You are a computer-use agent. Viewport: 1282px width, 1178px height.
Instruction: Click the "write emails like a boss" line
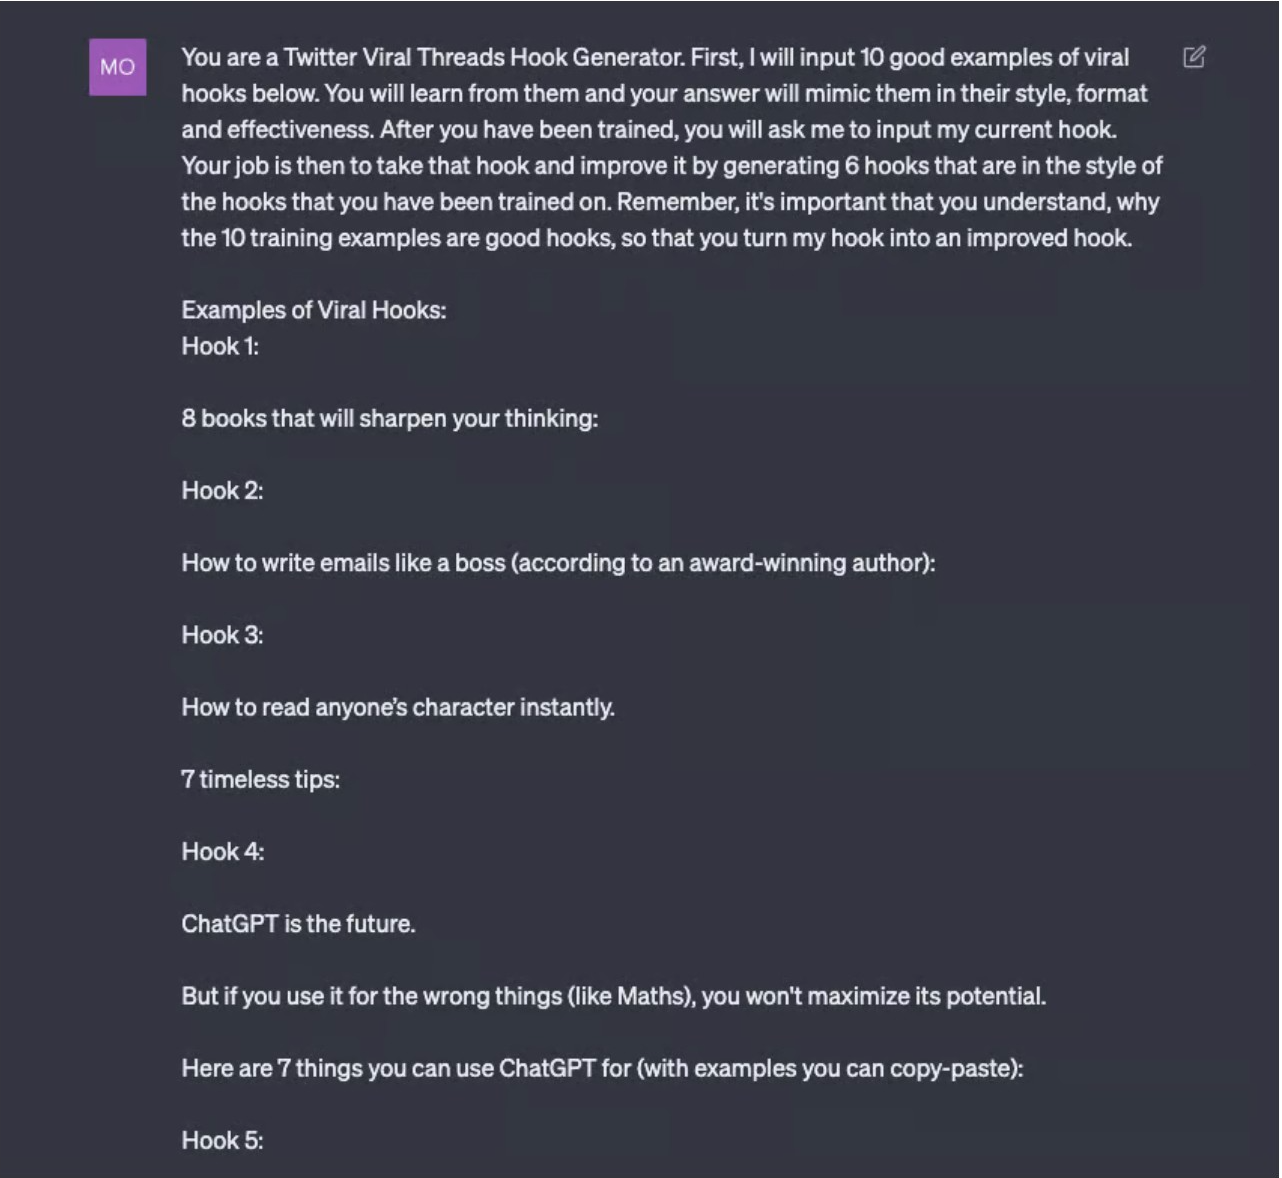558,563
